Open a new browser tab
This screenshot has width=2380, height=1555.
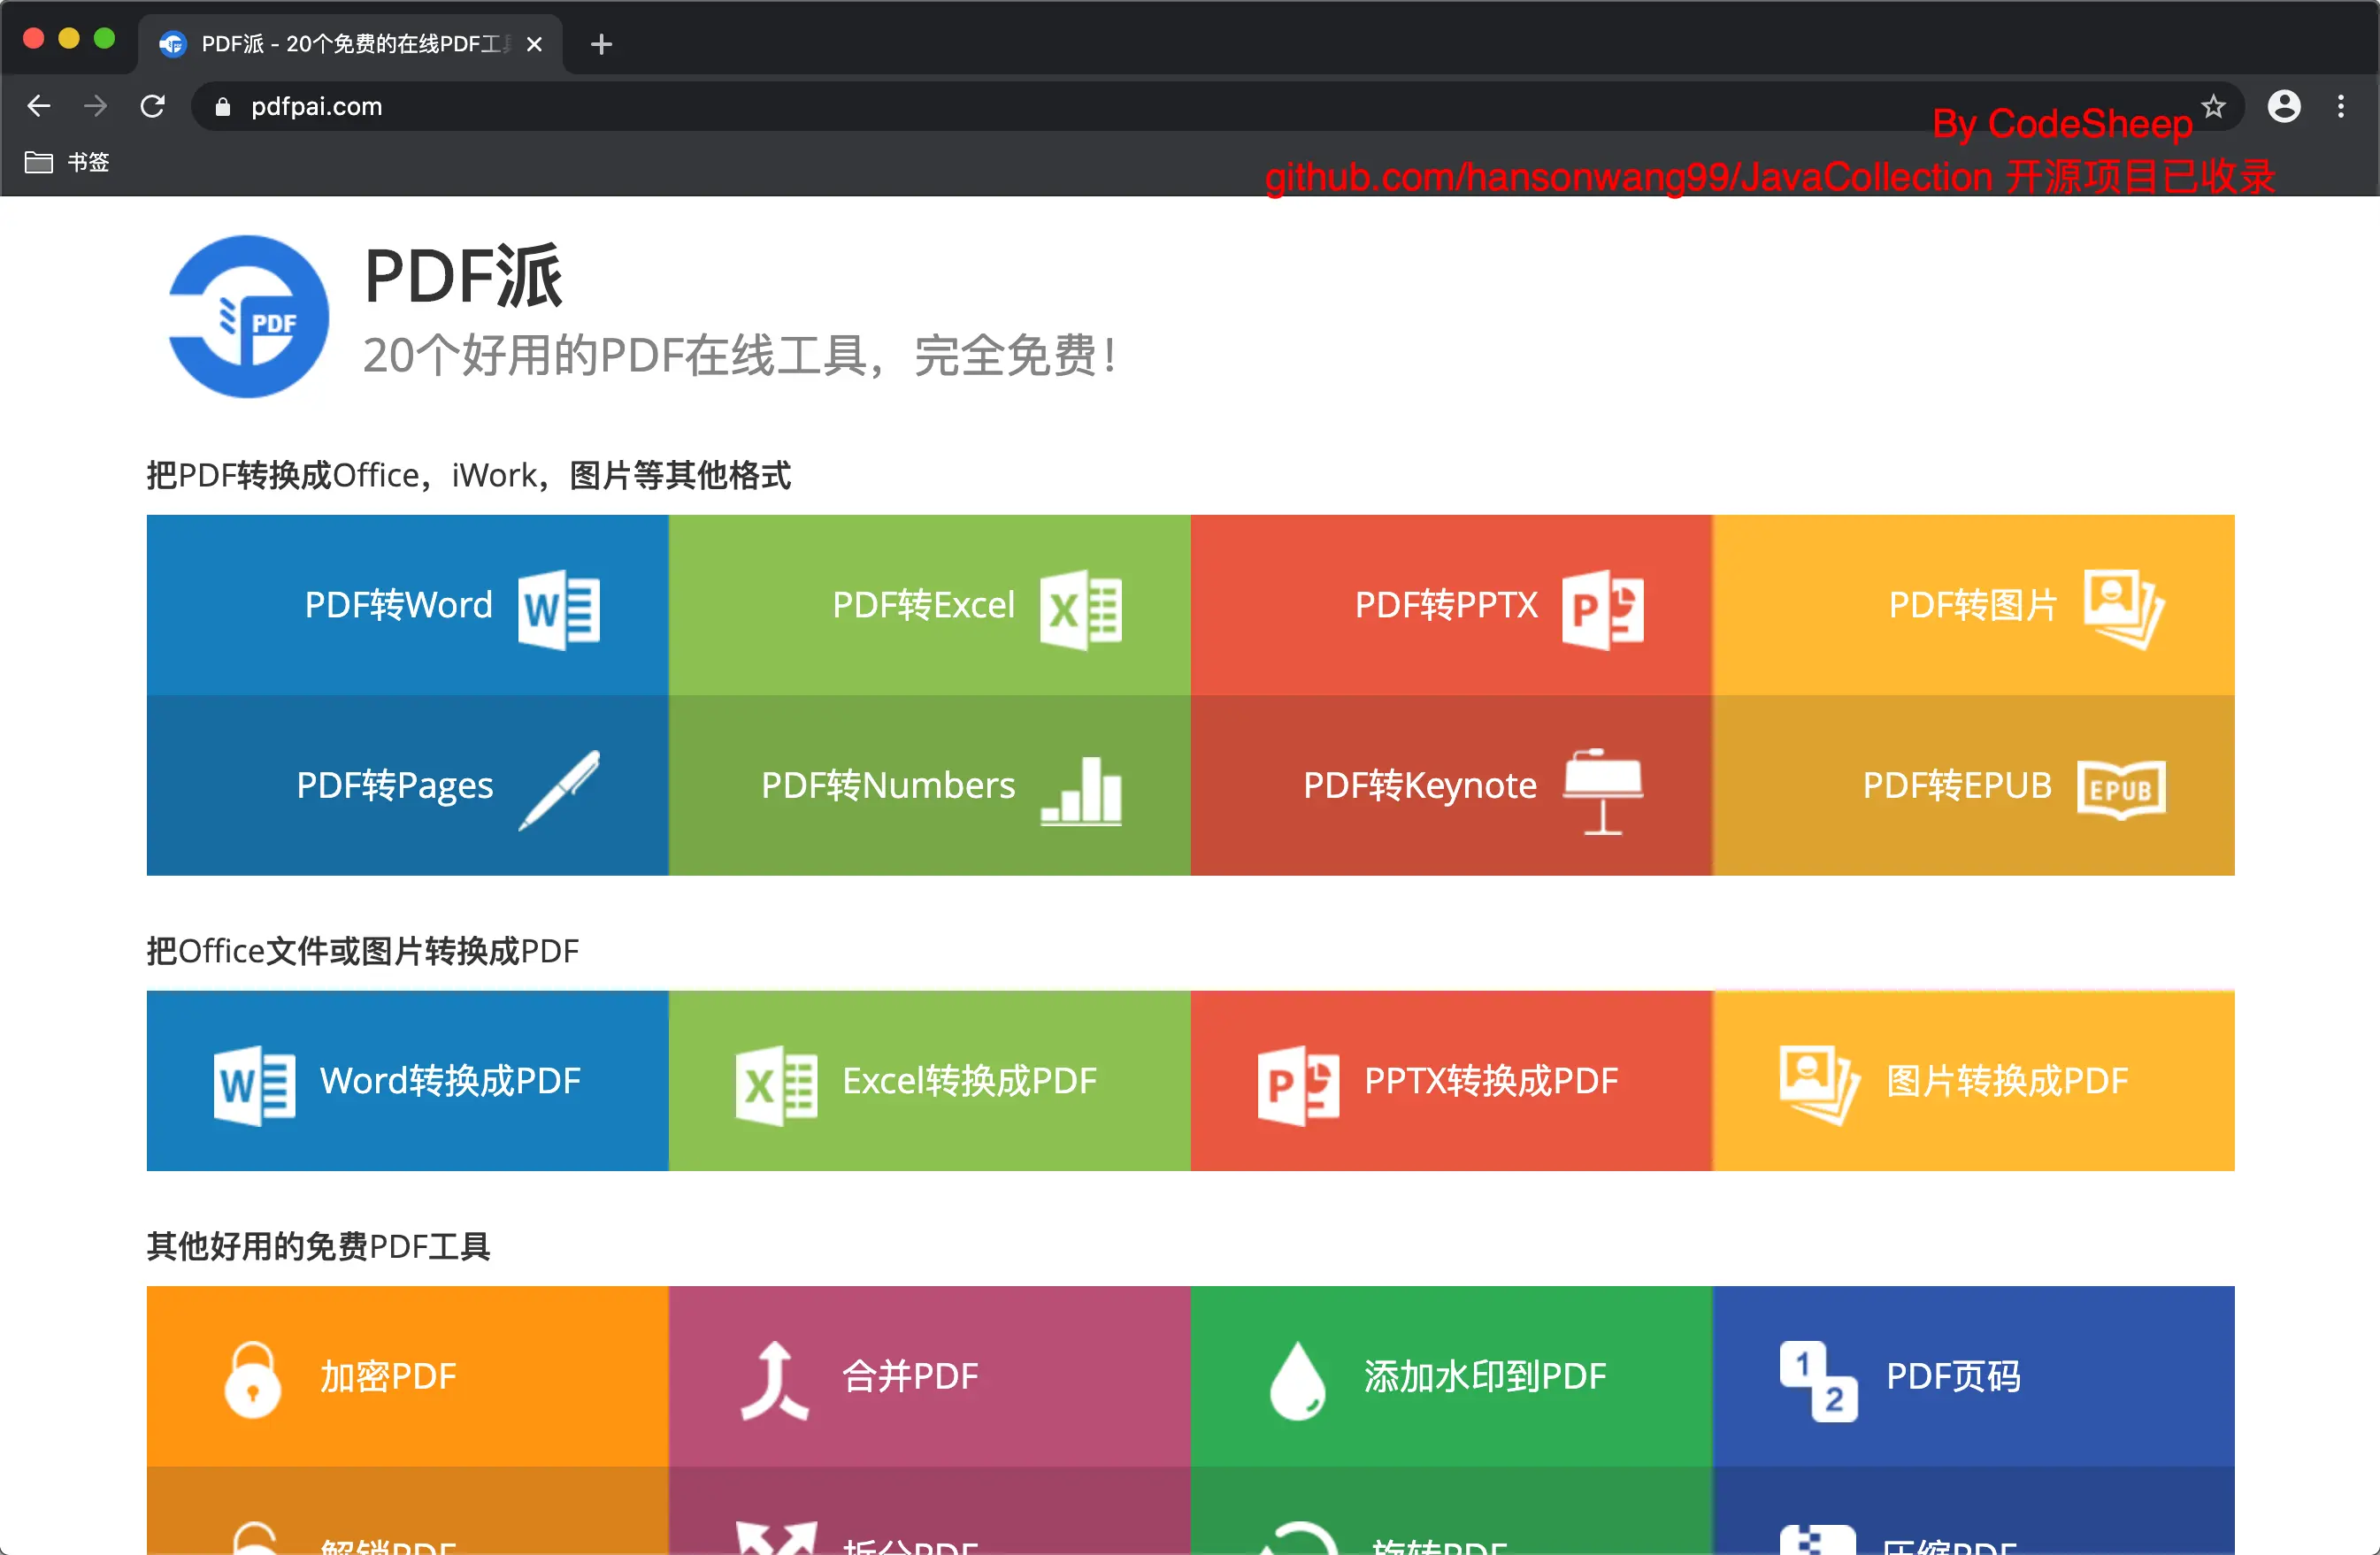pos(601,44)
